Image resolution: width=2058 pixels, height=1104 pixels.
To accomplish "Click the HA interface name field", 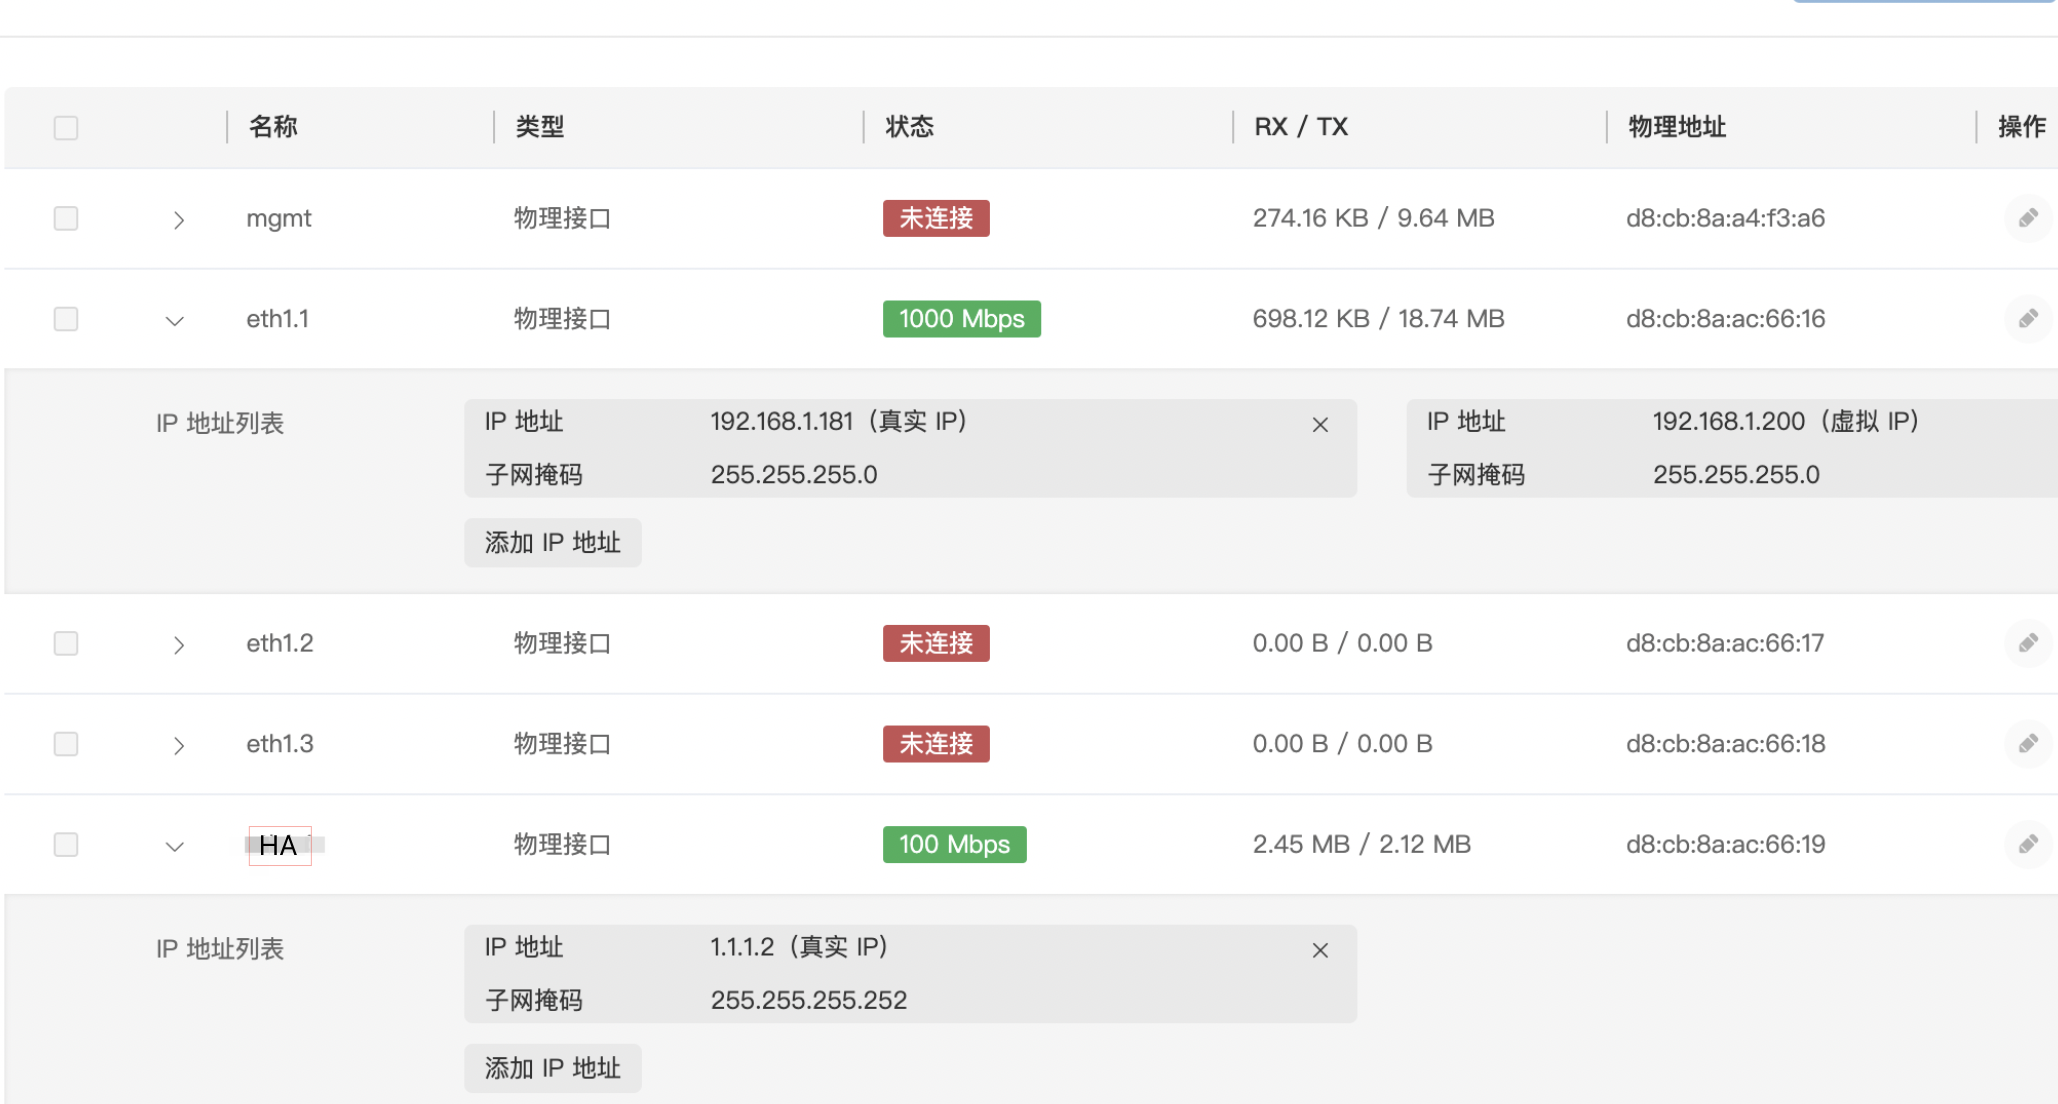I will [279, 845].
